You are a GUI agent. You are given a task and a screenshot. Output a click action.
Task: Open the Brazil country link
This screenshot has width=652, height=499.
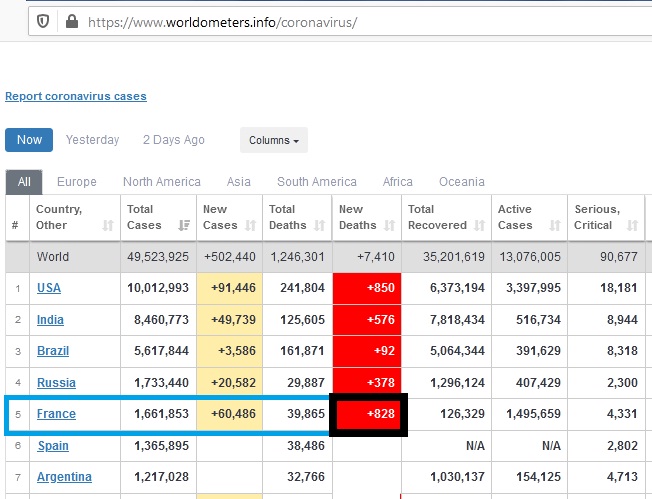click(53, 351)
